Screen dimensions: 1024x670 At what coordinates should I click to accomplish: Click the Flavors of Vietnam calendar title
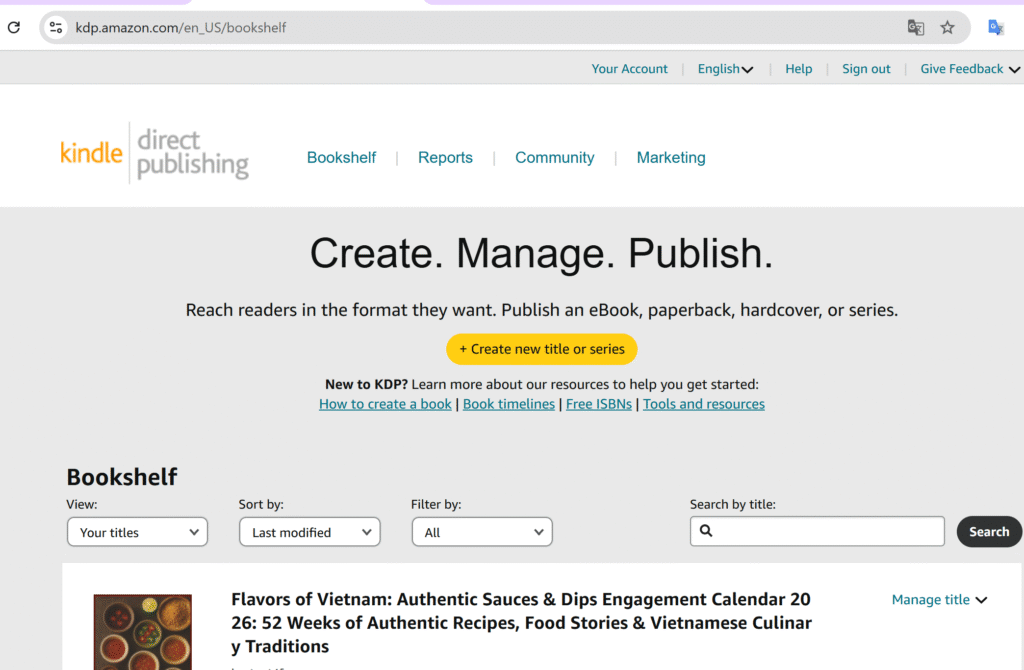(x=521, y=623)
